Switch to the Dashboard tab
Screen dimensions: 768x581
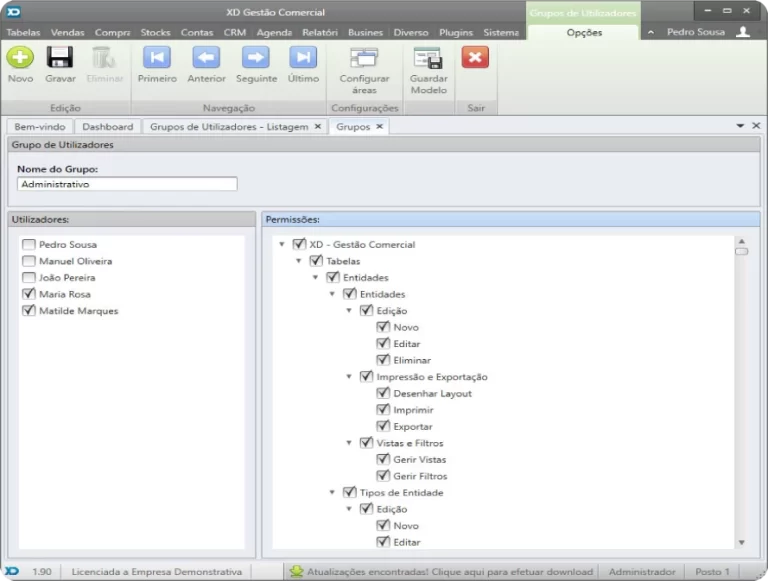(x=107, y=127)
